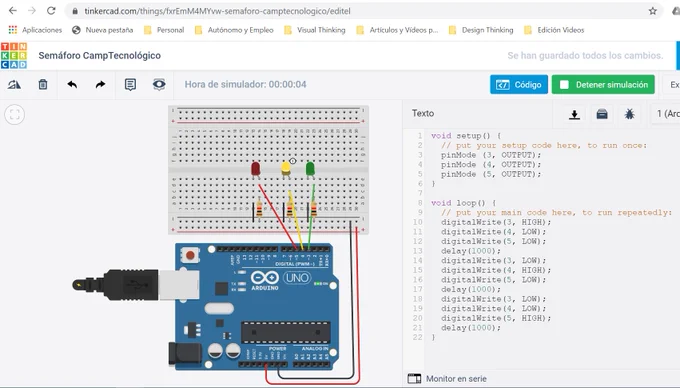
Task: Undo the last action
Action: [72, 85]
